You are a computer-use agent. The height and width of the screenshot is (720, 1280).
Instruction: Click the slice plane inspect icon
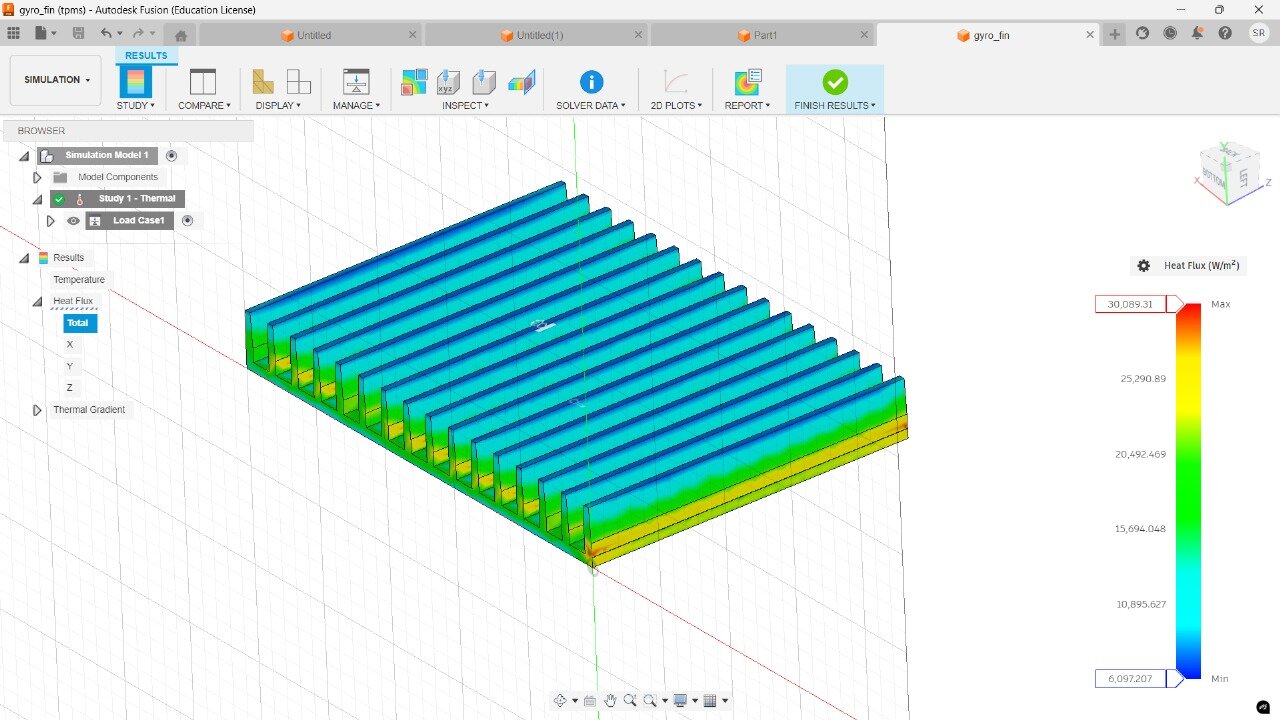point(521,82)
